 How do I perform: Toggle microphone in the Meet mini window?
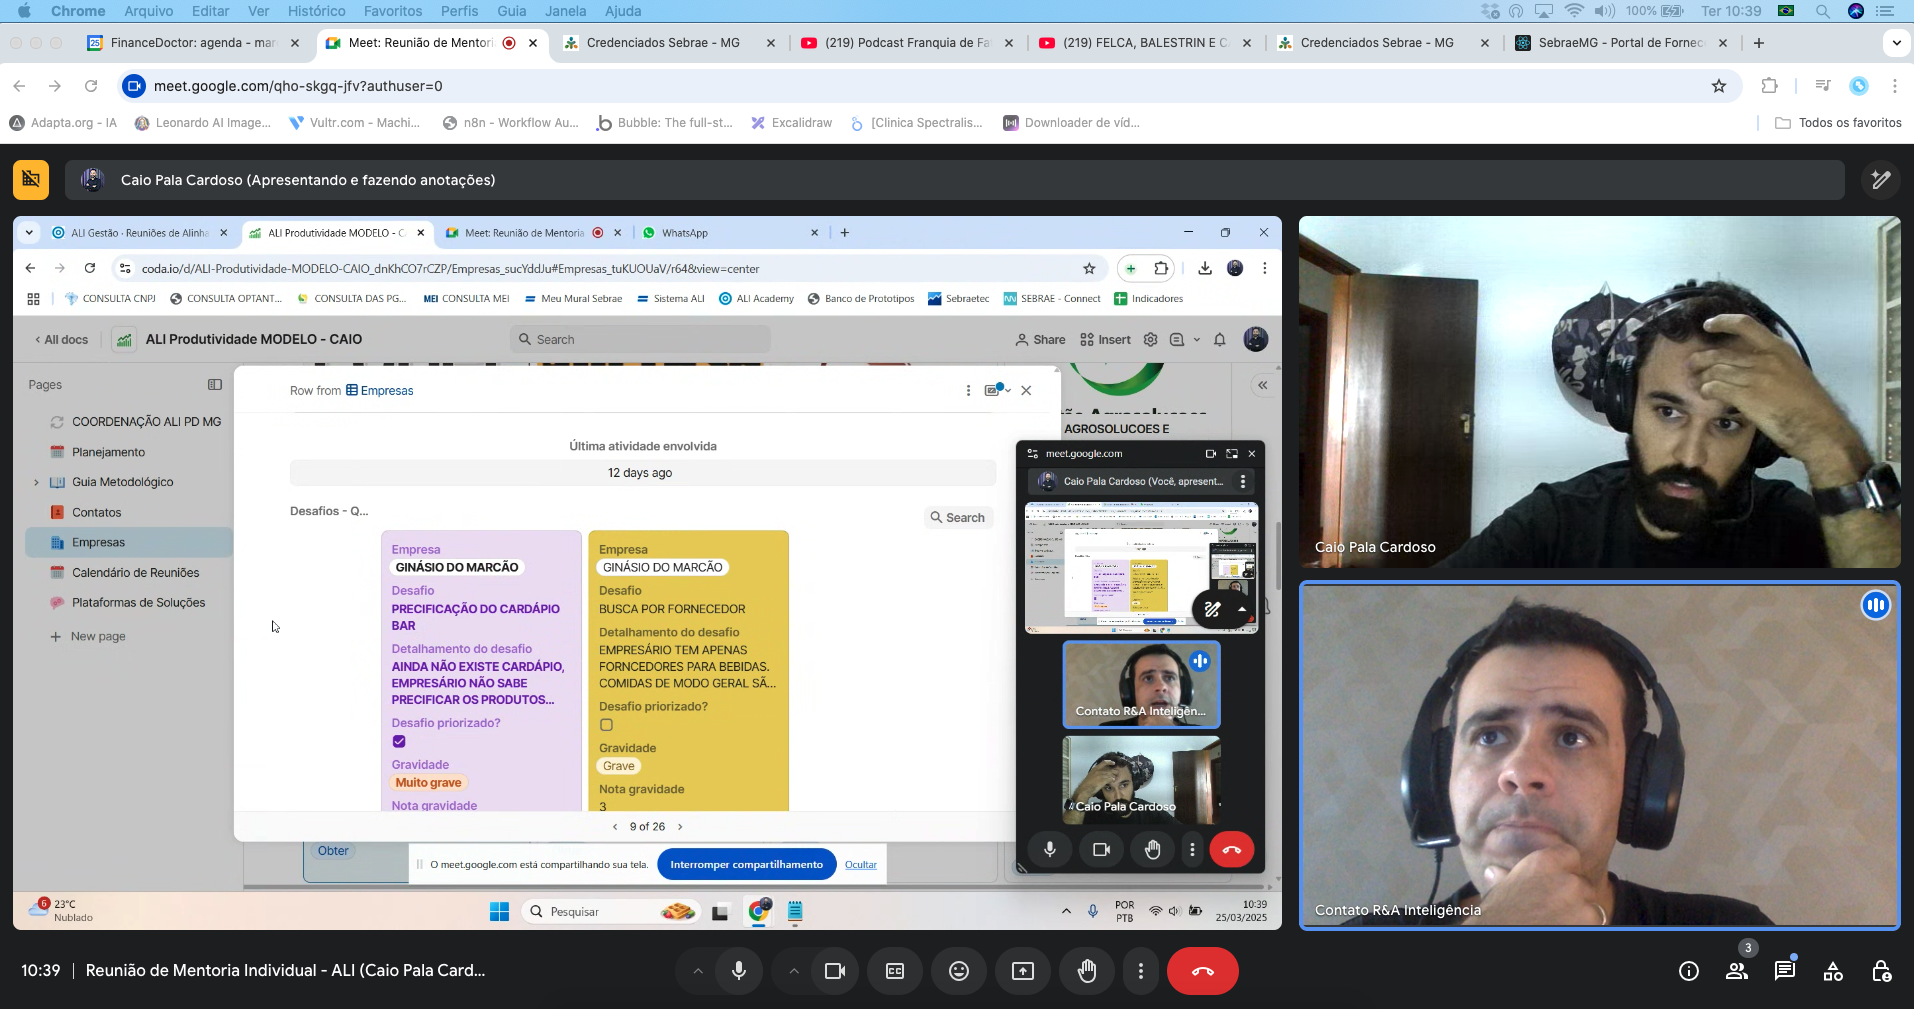(x=1050, y=849)
